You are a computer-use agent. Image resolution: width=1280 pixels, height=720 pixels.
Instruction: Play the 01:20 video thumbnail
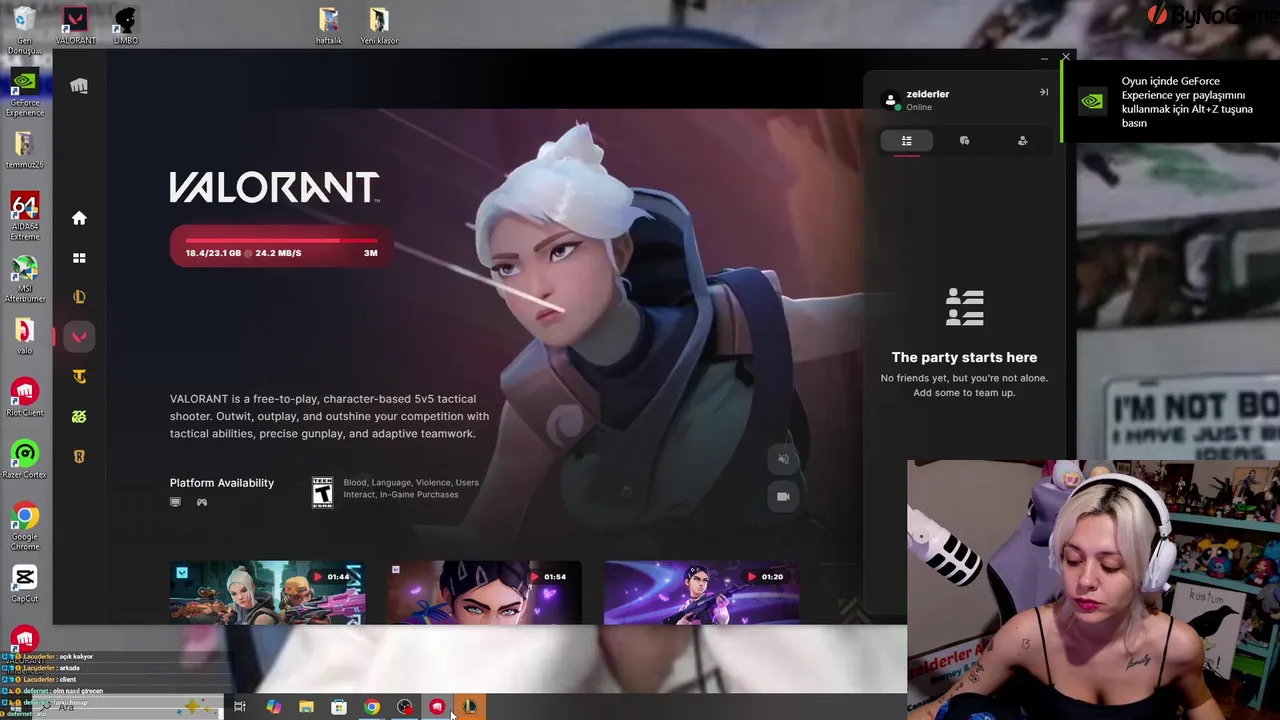click(x=701, y=592)
